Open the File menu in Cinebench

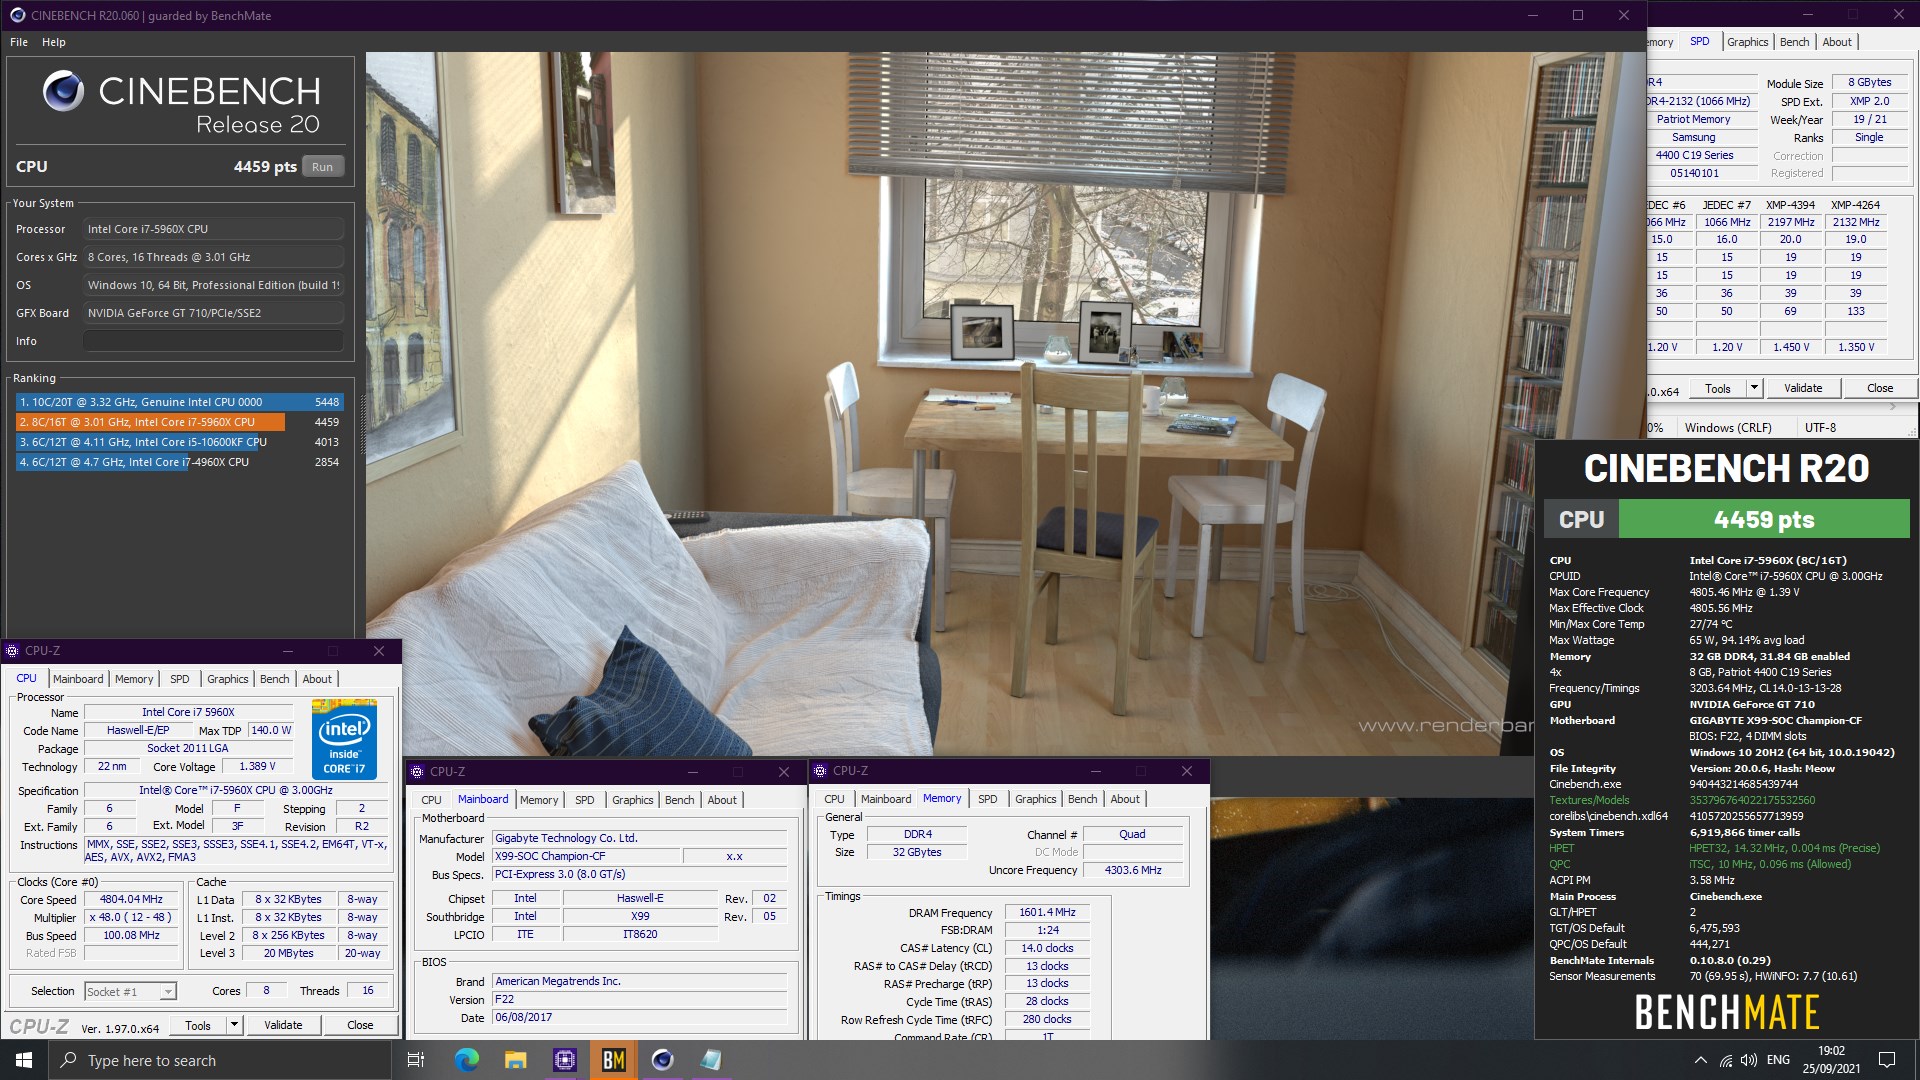pos(19,42)
